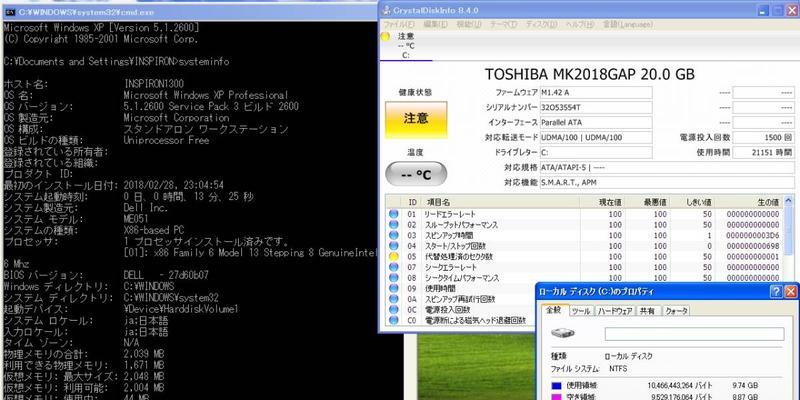The width and height of the screenshot is (800, 400).
Task: Click the TOSHIBA MK2018GAP 20.0 GB title
Action: [589, 74]
